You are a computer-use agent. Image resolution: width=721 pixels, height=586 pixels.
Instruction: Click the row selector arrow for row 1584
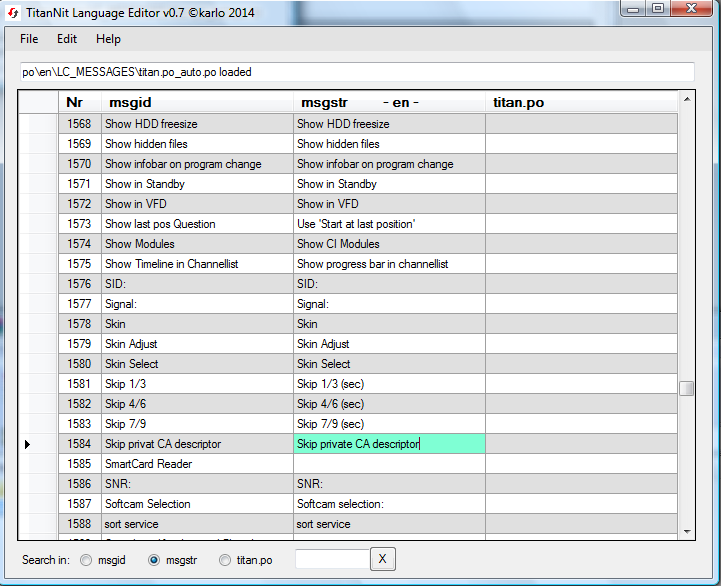click(x=28, y=444)
